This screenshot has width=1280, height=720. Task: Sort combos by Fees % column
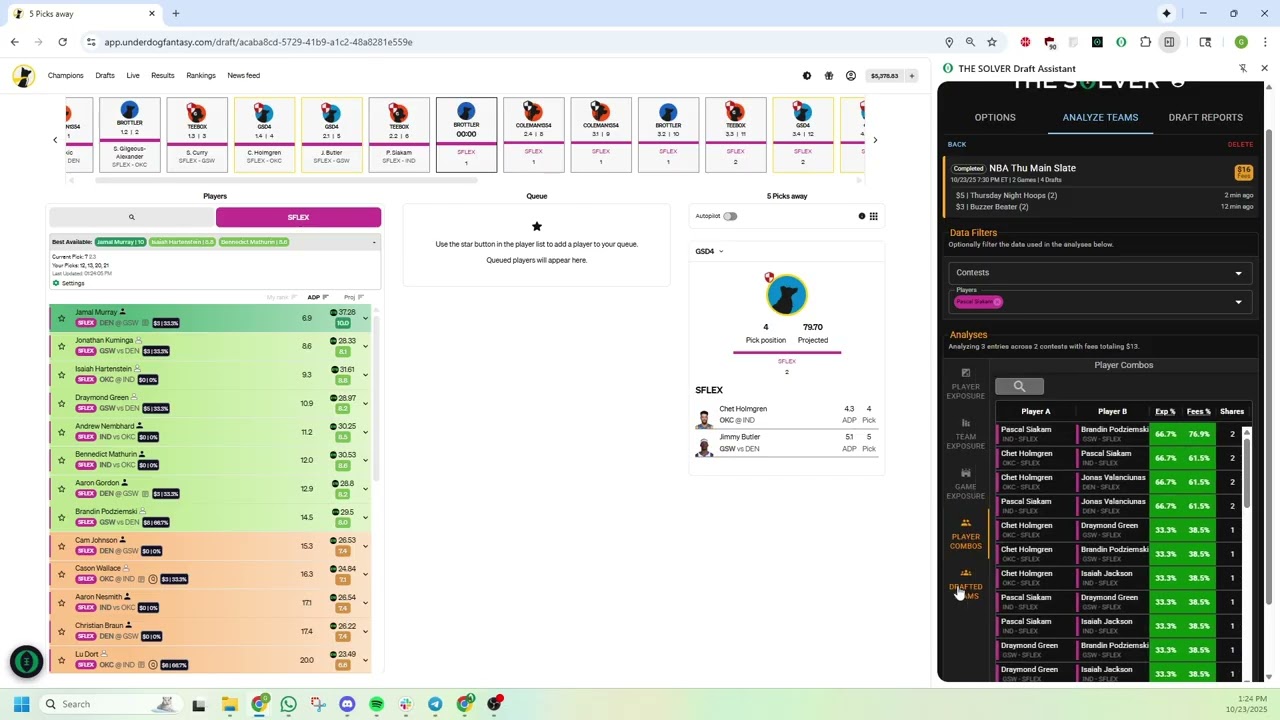point(1199,412)
